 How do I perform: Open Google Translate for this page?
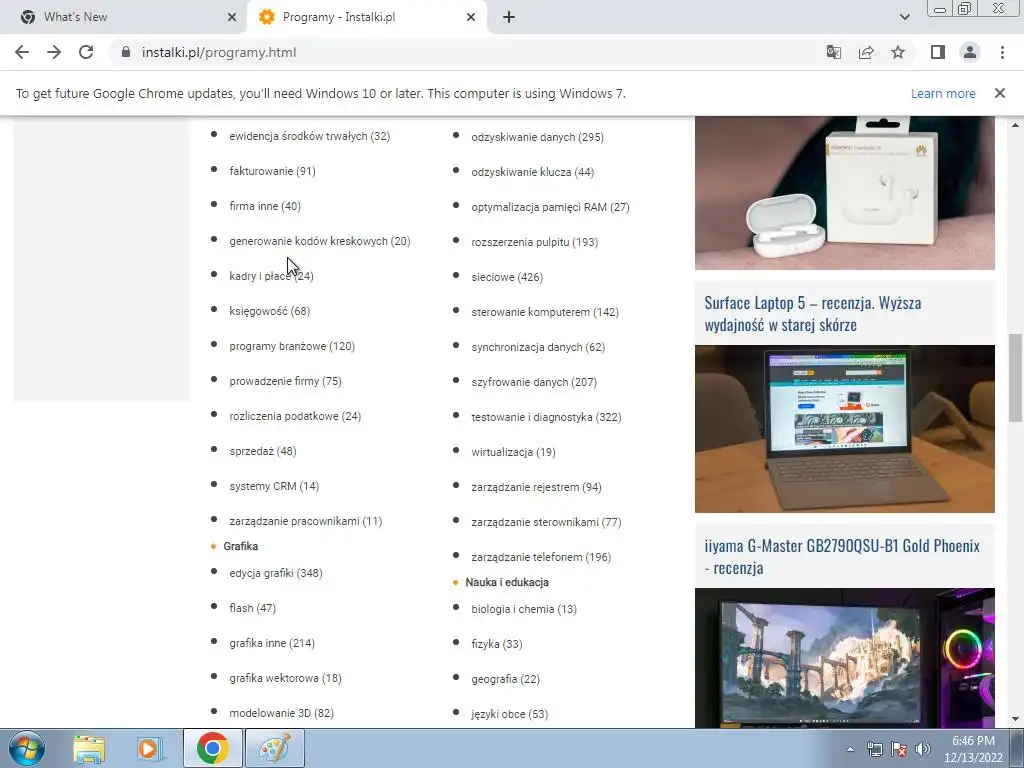[833, 52]
